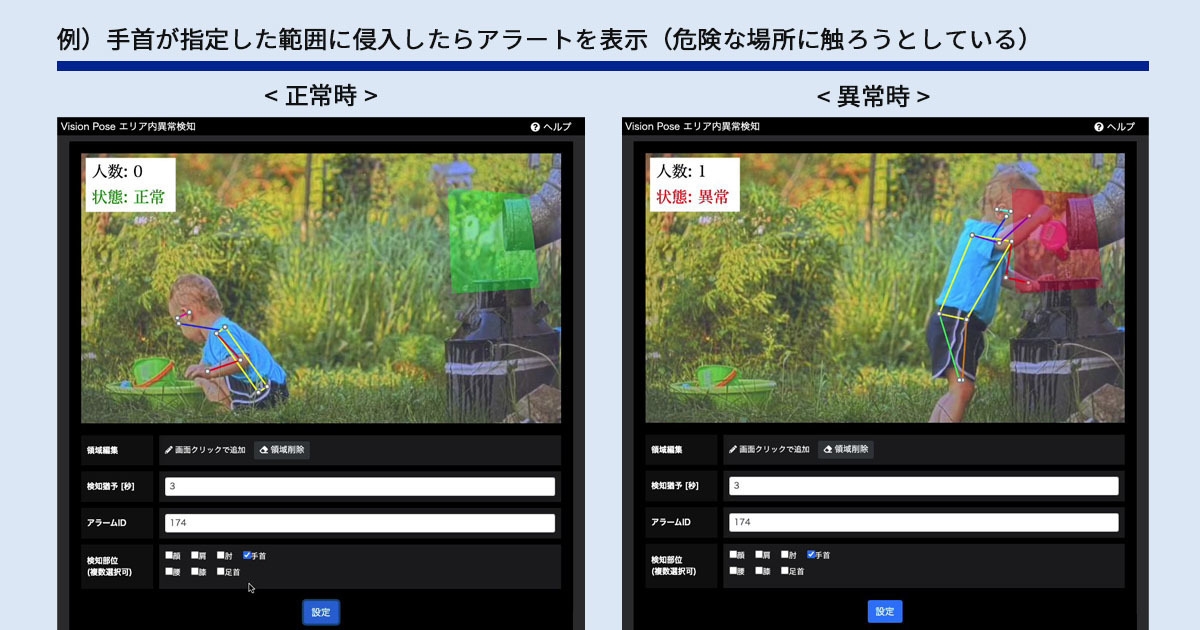Focus アラームID field in left panel
Image resolution: width=1200 pixels, height=630 pixels.
pyautogui.click(x=358, y=522)
